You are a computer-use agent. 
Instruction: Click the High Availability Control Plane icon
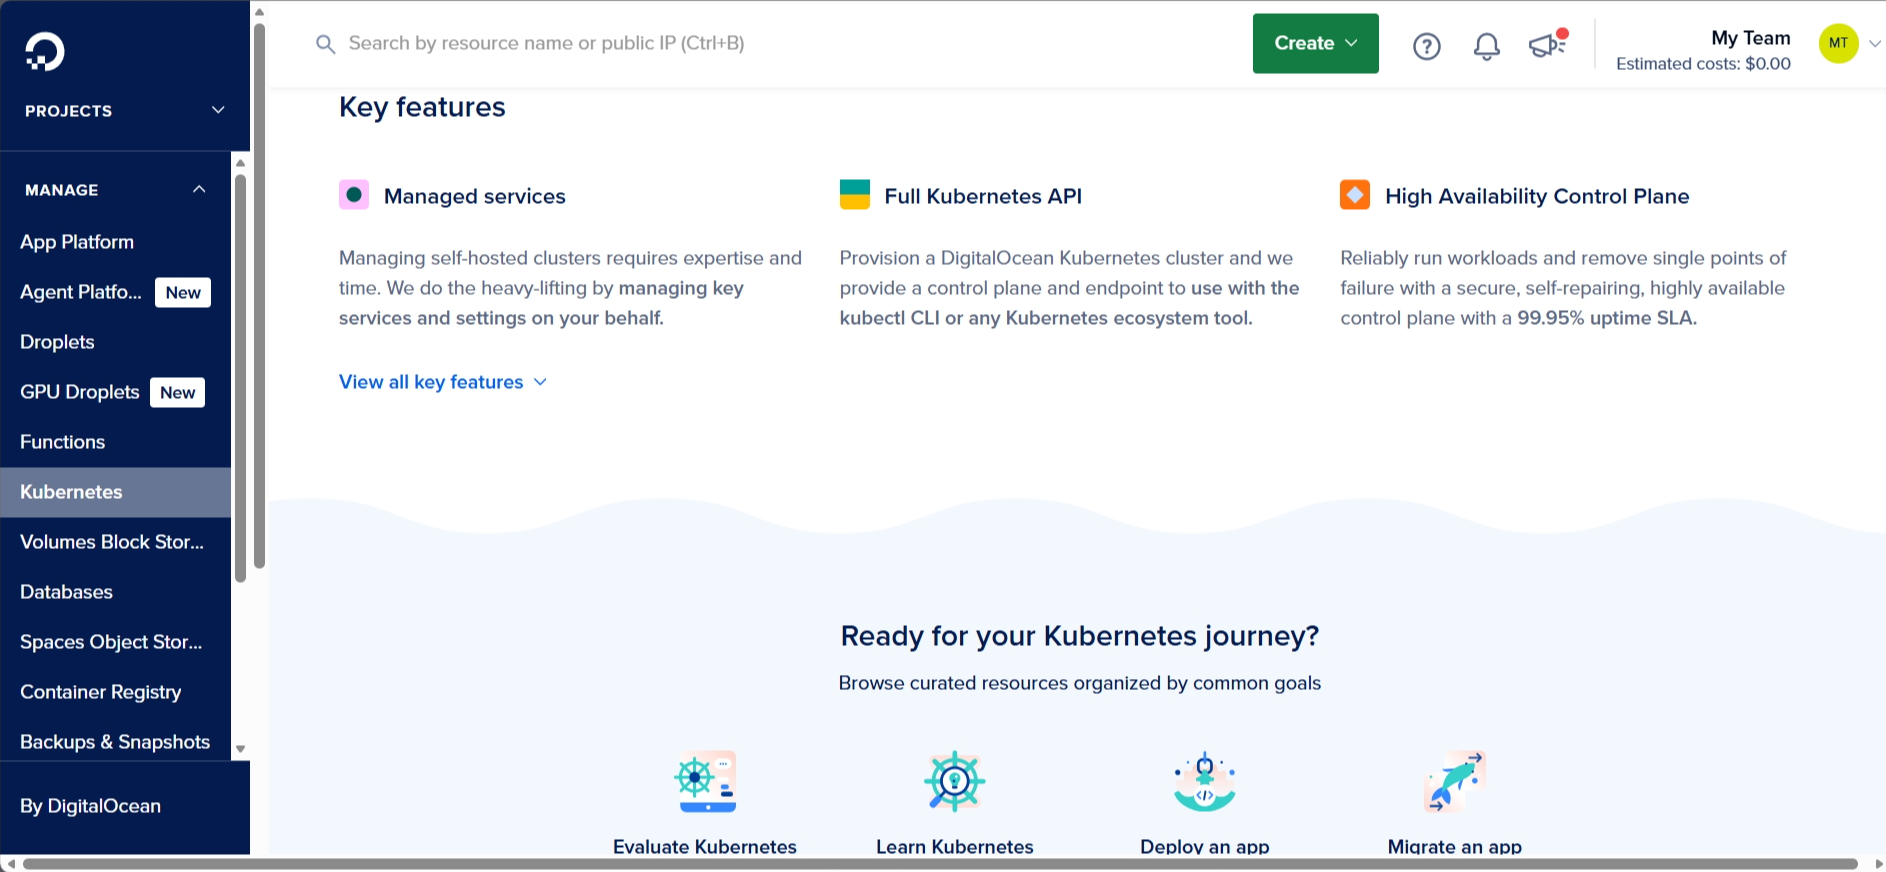pos(1355,195)
